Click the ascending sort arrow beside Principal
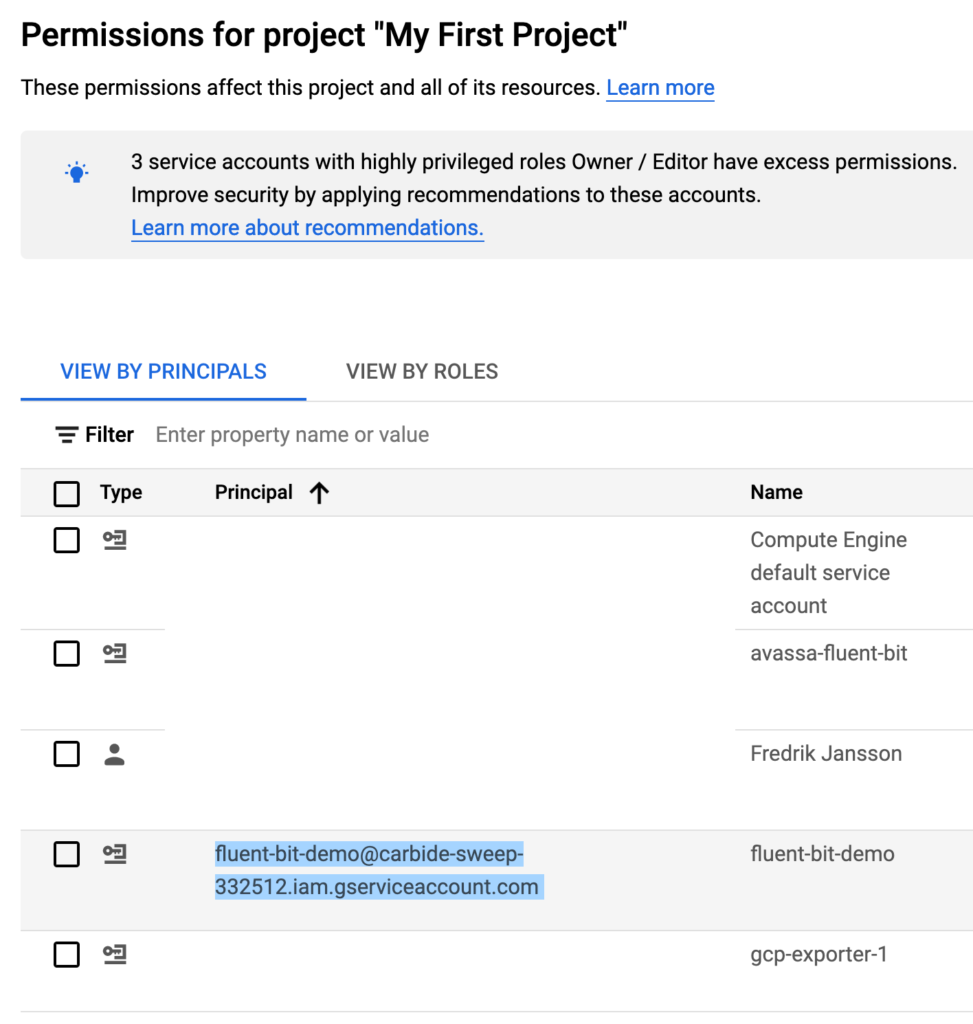Screen dimensions: 973x1024 click(319, 492)
